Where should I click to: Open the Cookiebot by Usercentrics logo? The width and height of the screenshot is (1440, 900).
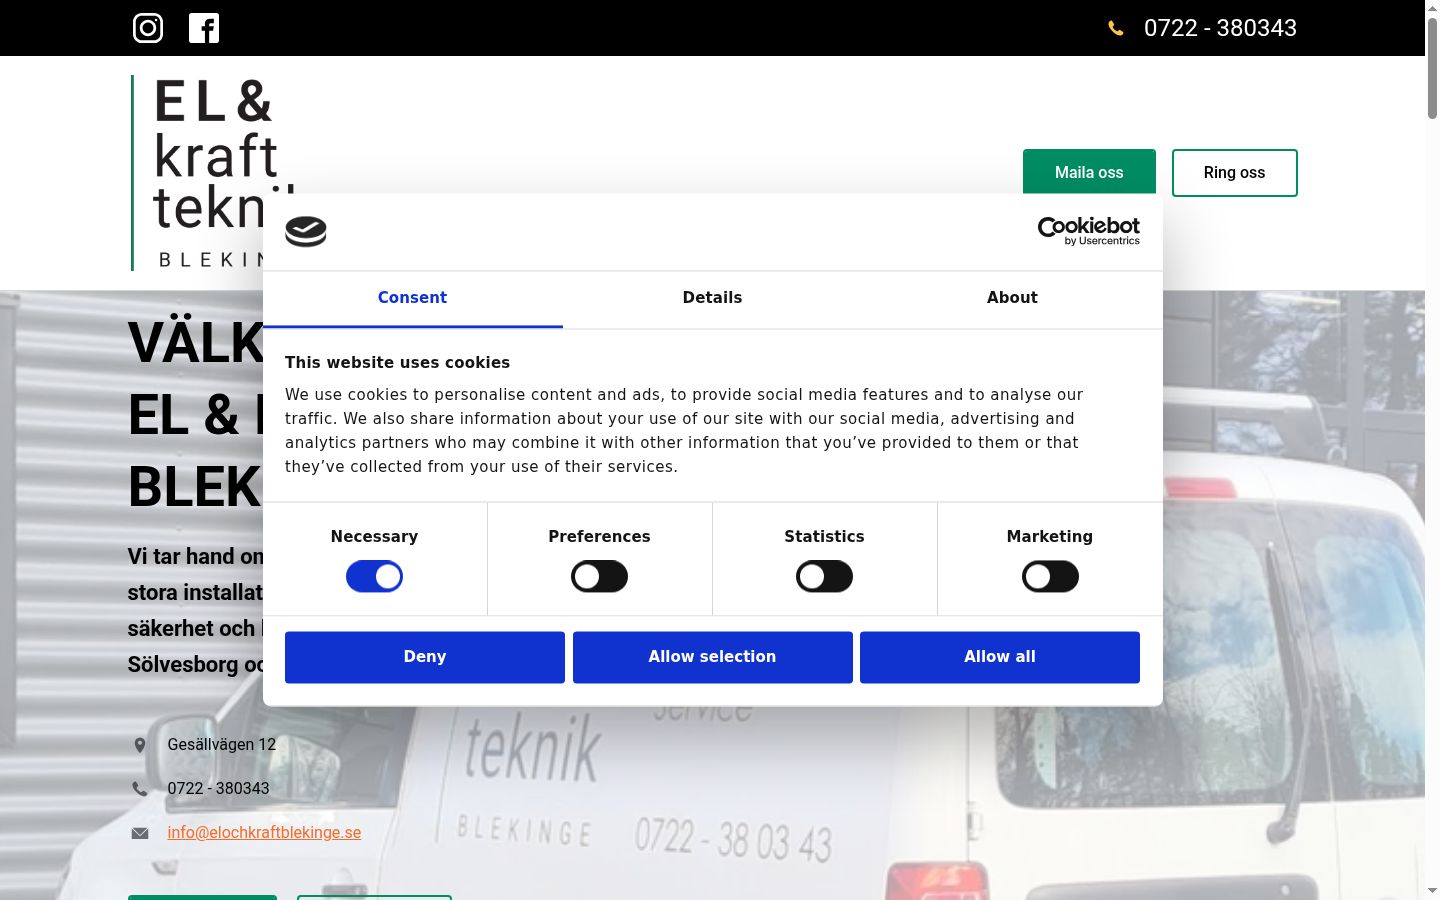tap(1089, 231)
